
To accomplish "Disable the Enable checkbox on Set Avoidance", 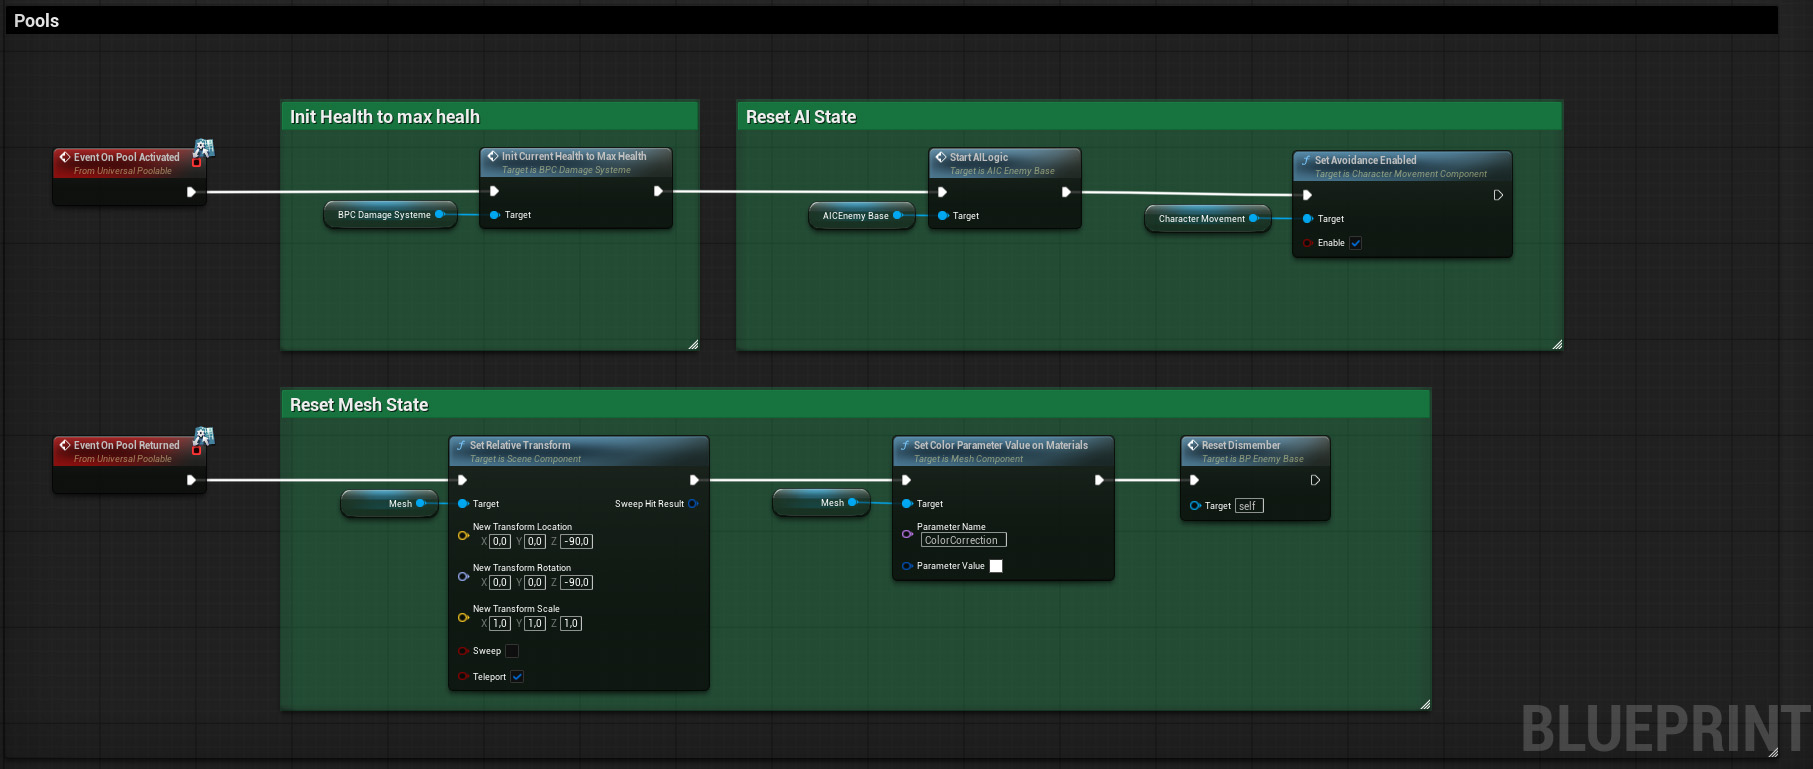I will pyautogui.click(x=1355, y=243).
